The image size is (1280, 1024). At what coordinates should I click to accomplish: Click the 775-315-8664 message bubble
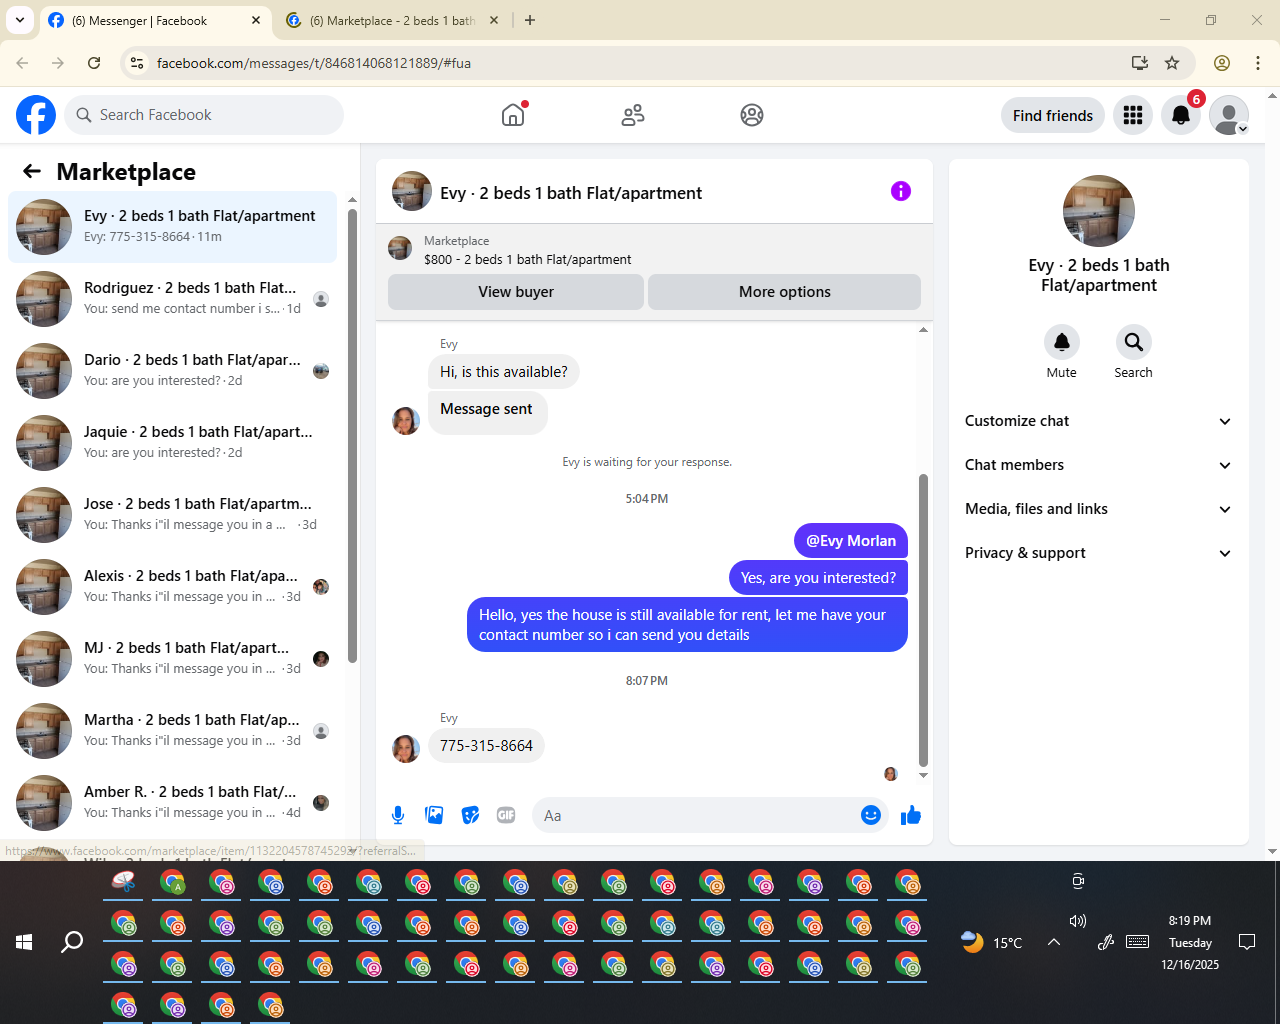pyautogui.click(x=486, y=746)
